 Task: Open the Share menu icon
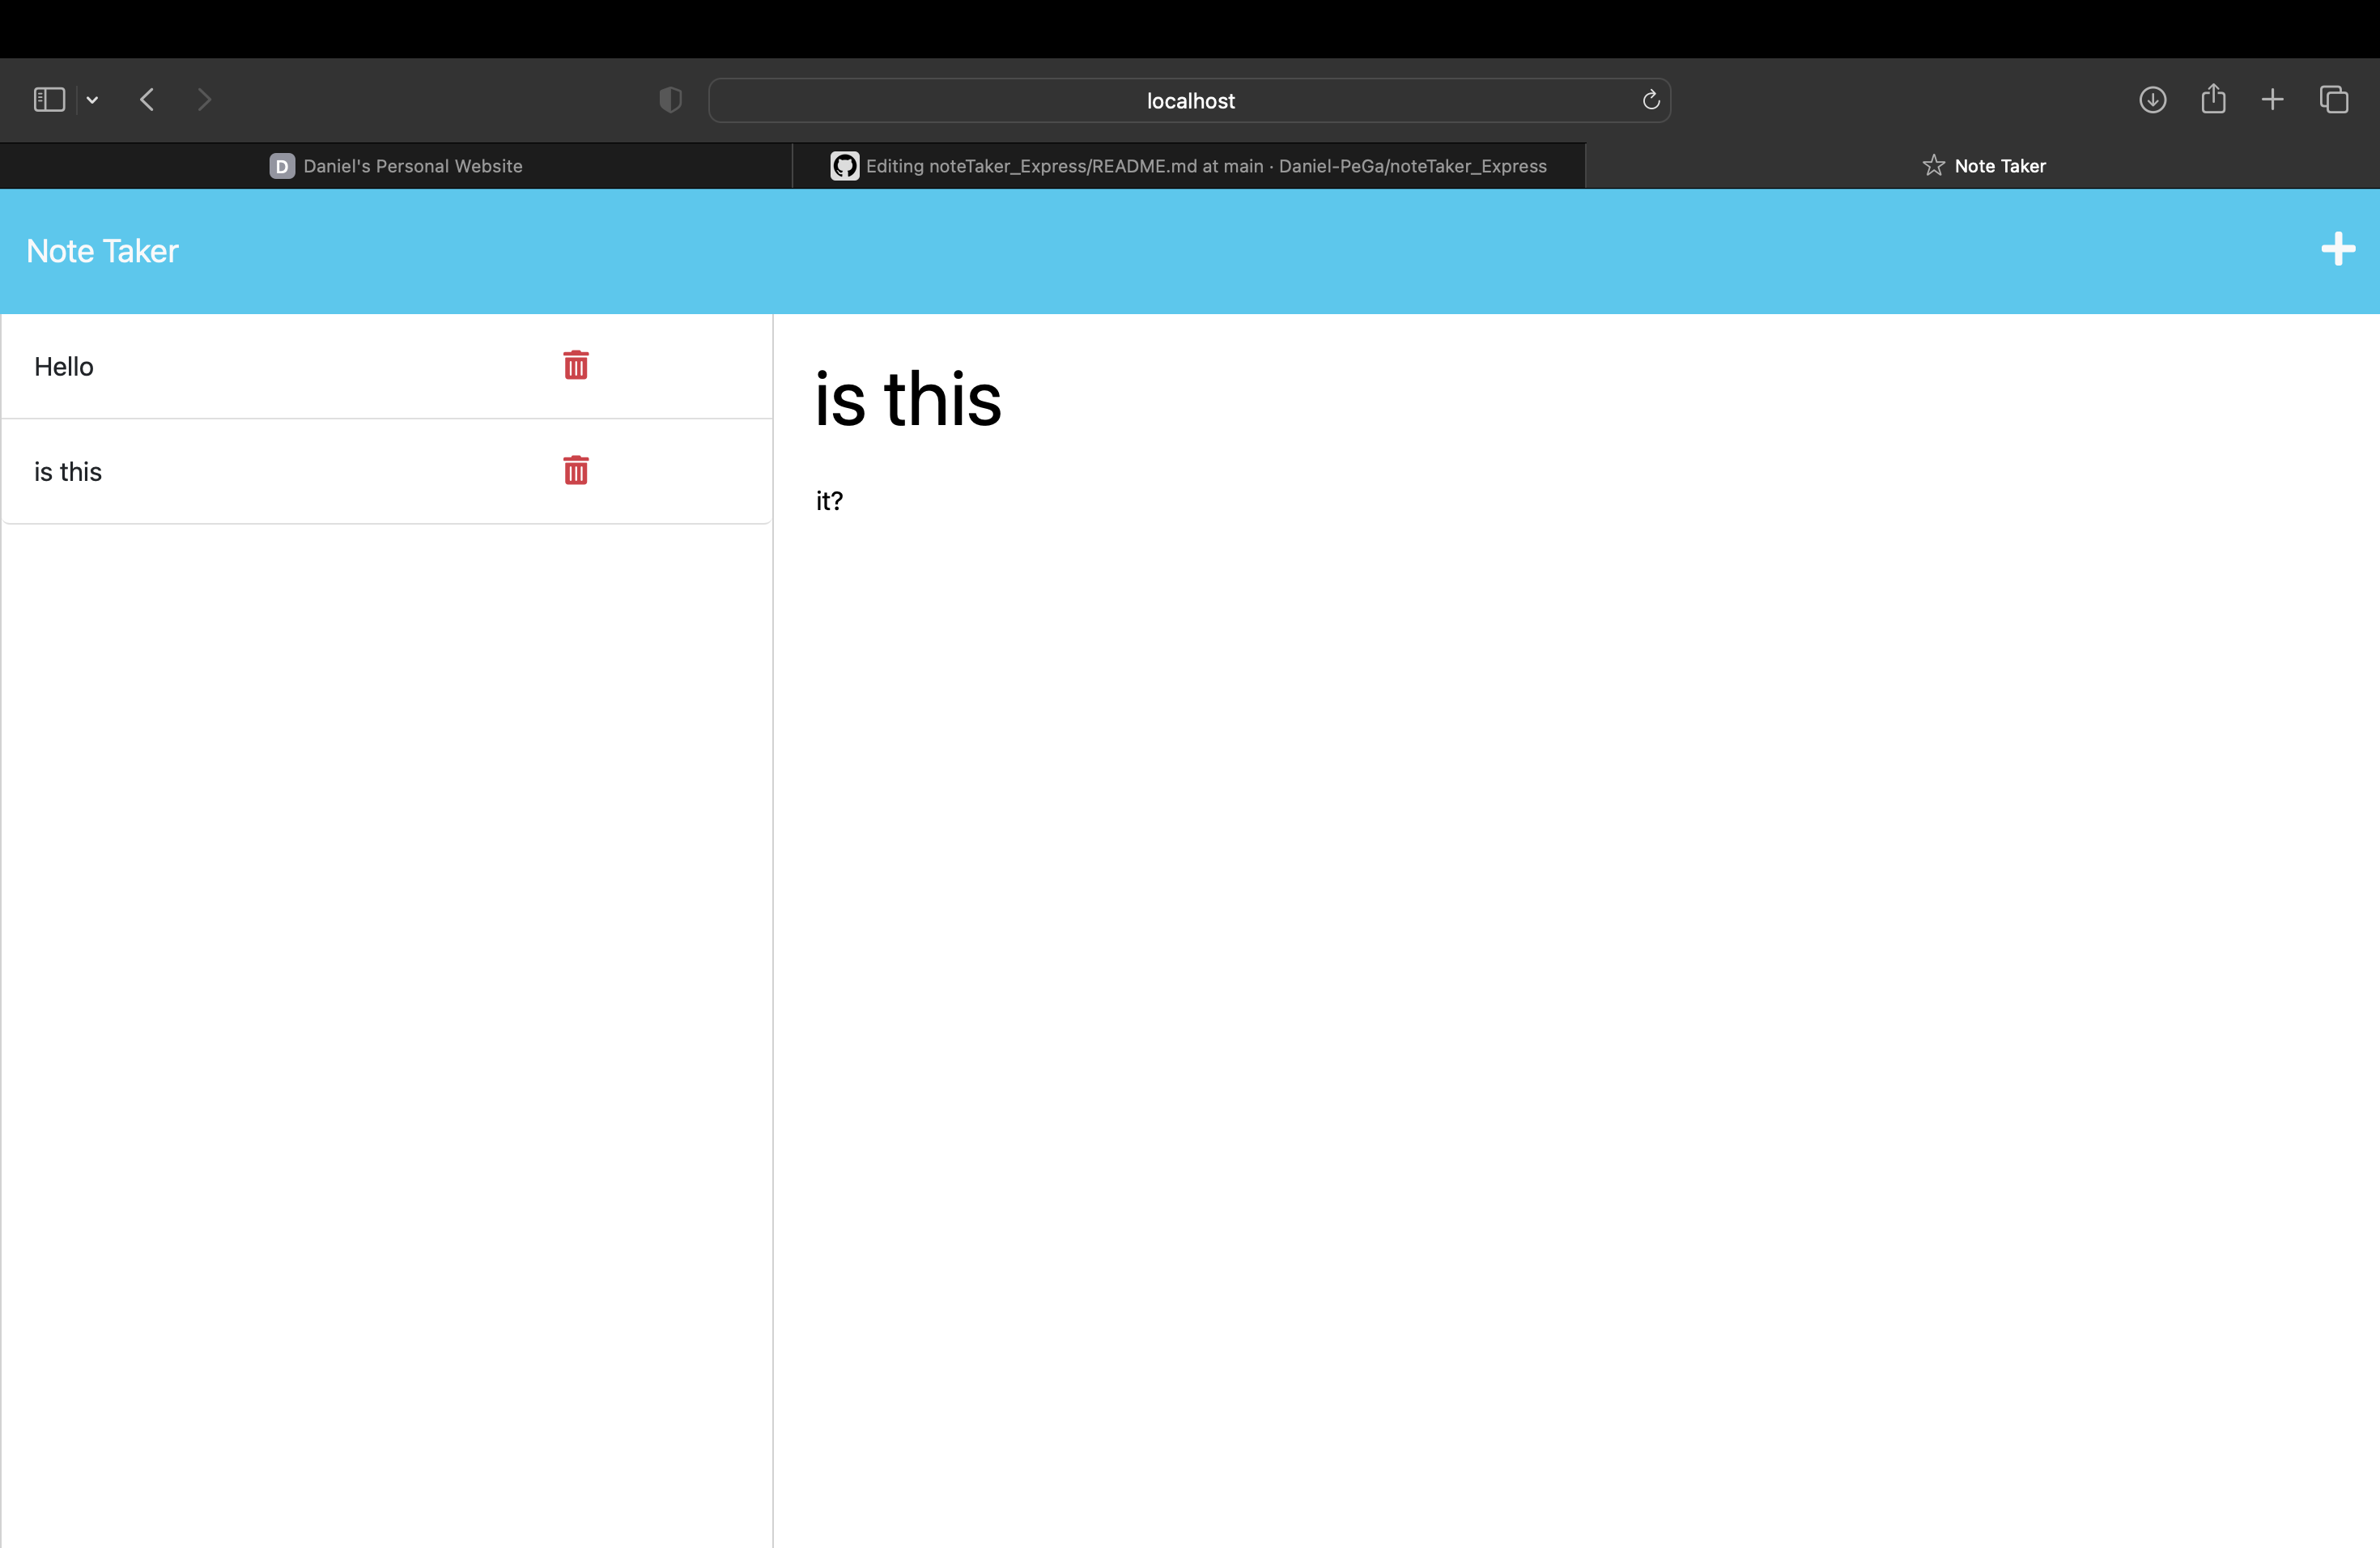[x=2214, y=99]
